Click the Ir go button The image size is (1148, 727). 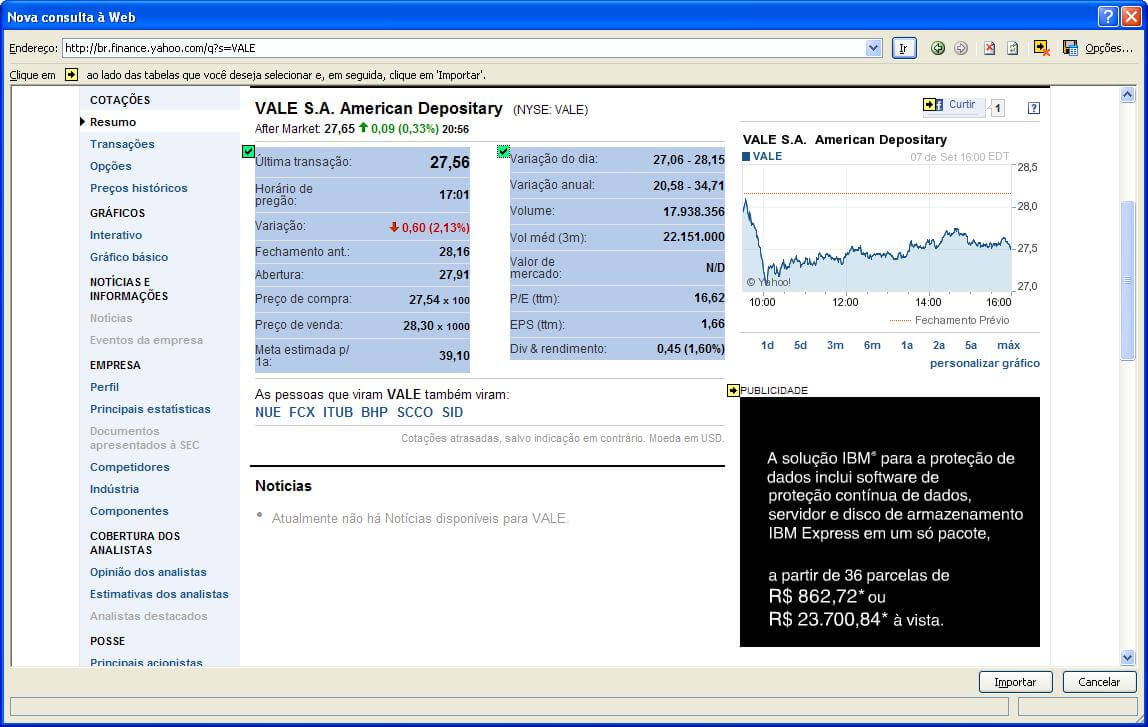tap(903, 48)
